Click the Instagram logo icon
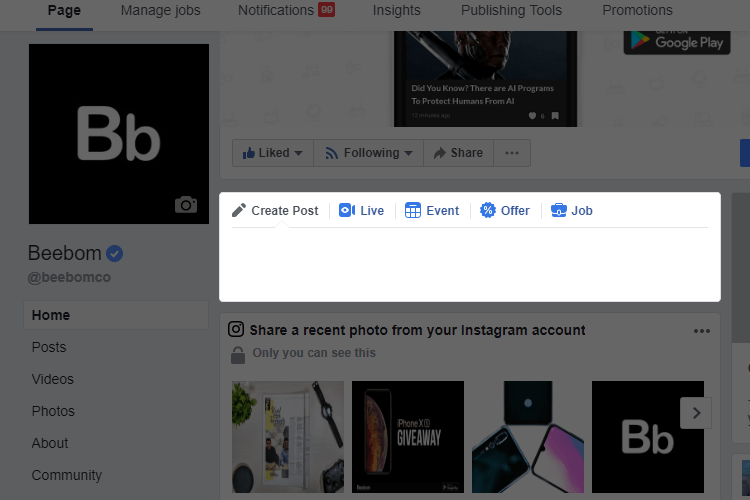The width and height of the screenshot is (750, 500). point(236,329)
